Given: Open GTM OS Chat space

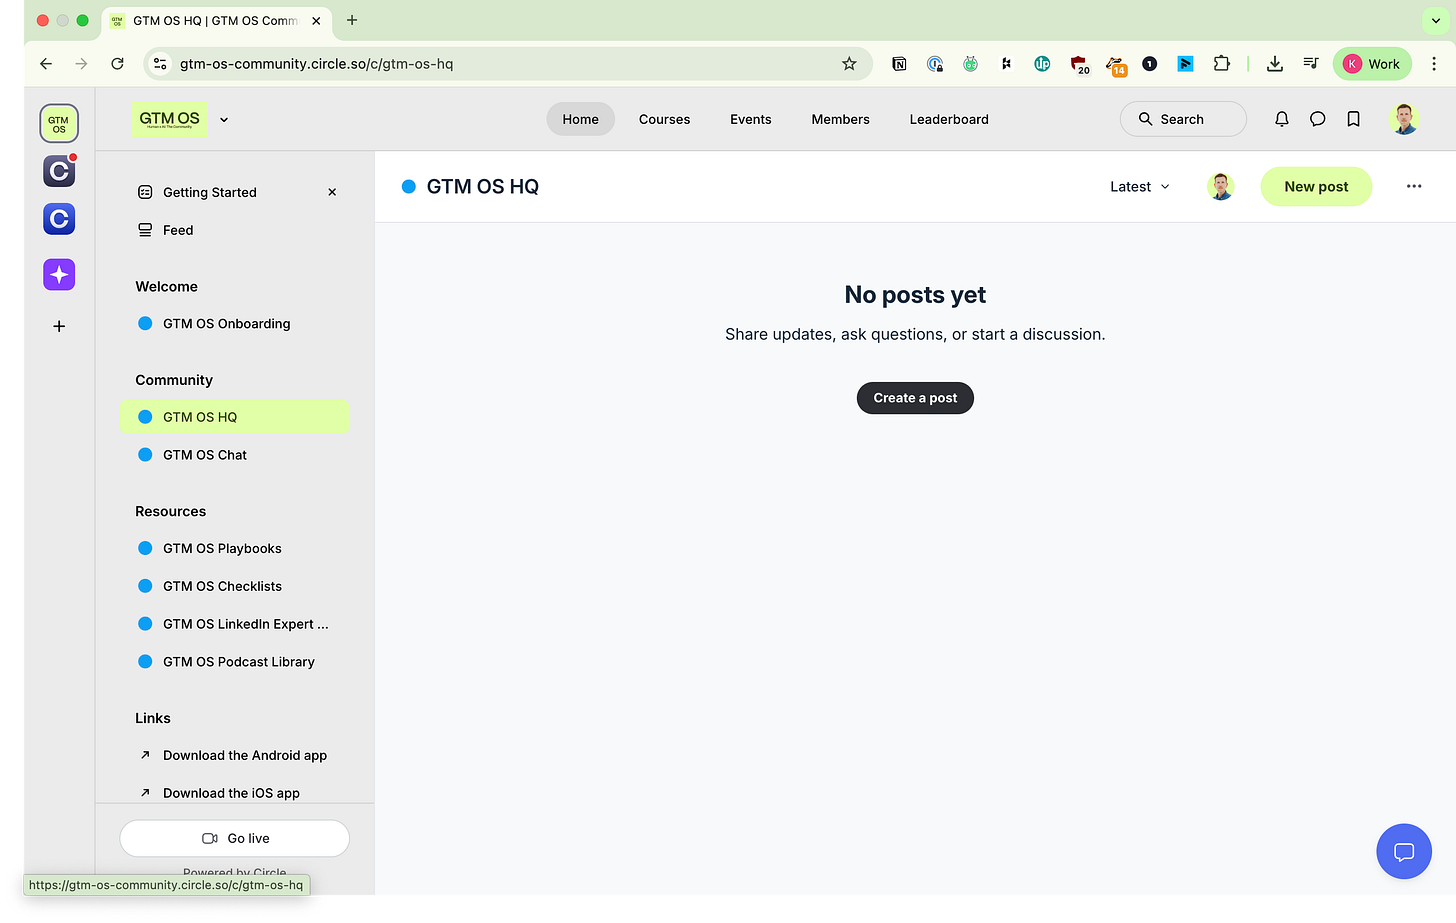Looking at the screenshot, I should pos(235,455).
